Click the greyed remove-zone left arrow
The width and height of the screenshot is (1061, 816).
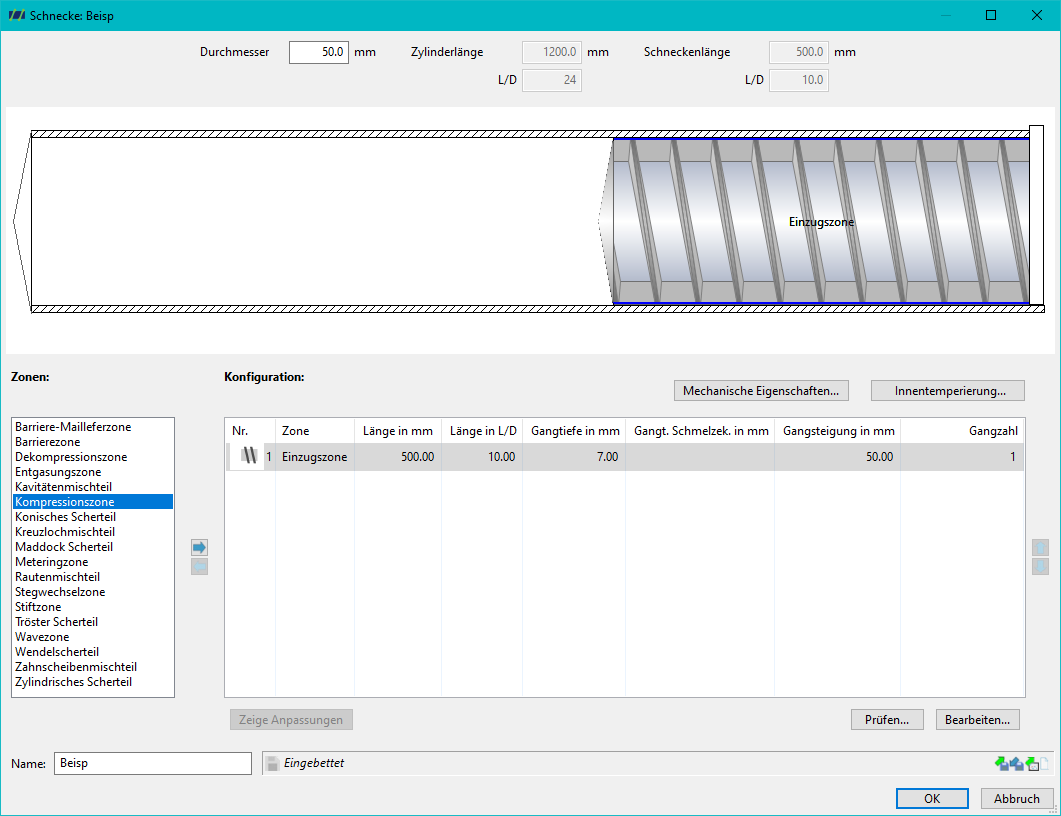199,566
